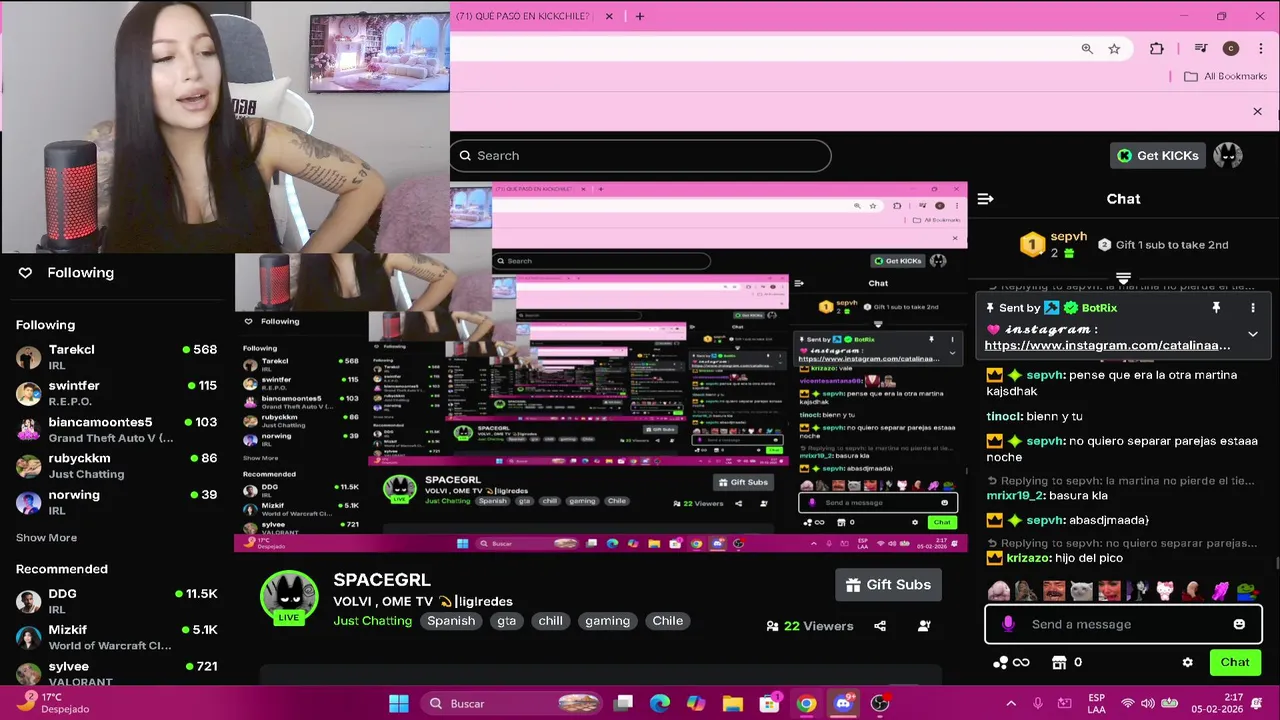
Task: Click the Kick search field
Action: [641, 156]
